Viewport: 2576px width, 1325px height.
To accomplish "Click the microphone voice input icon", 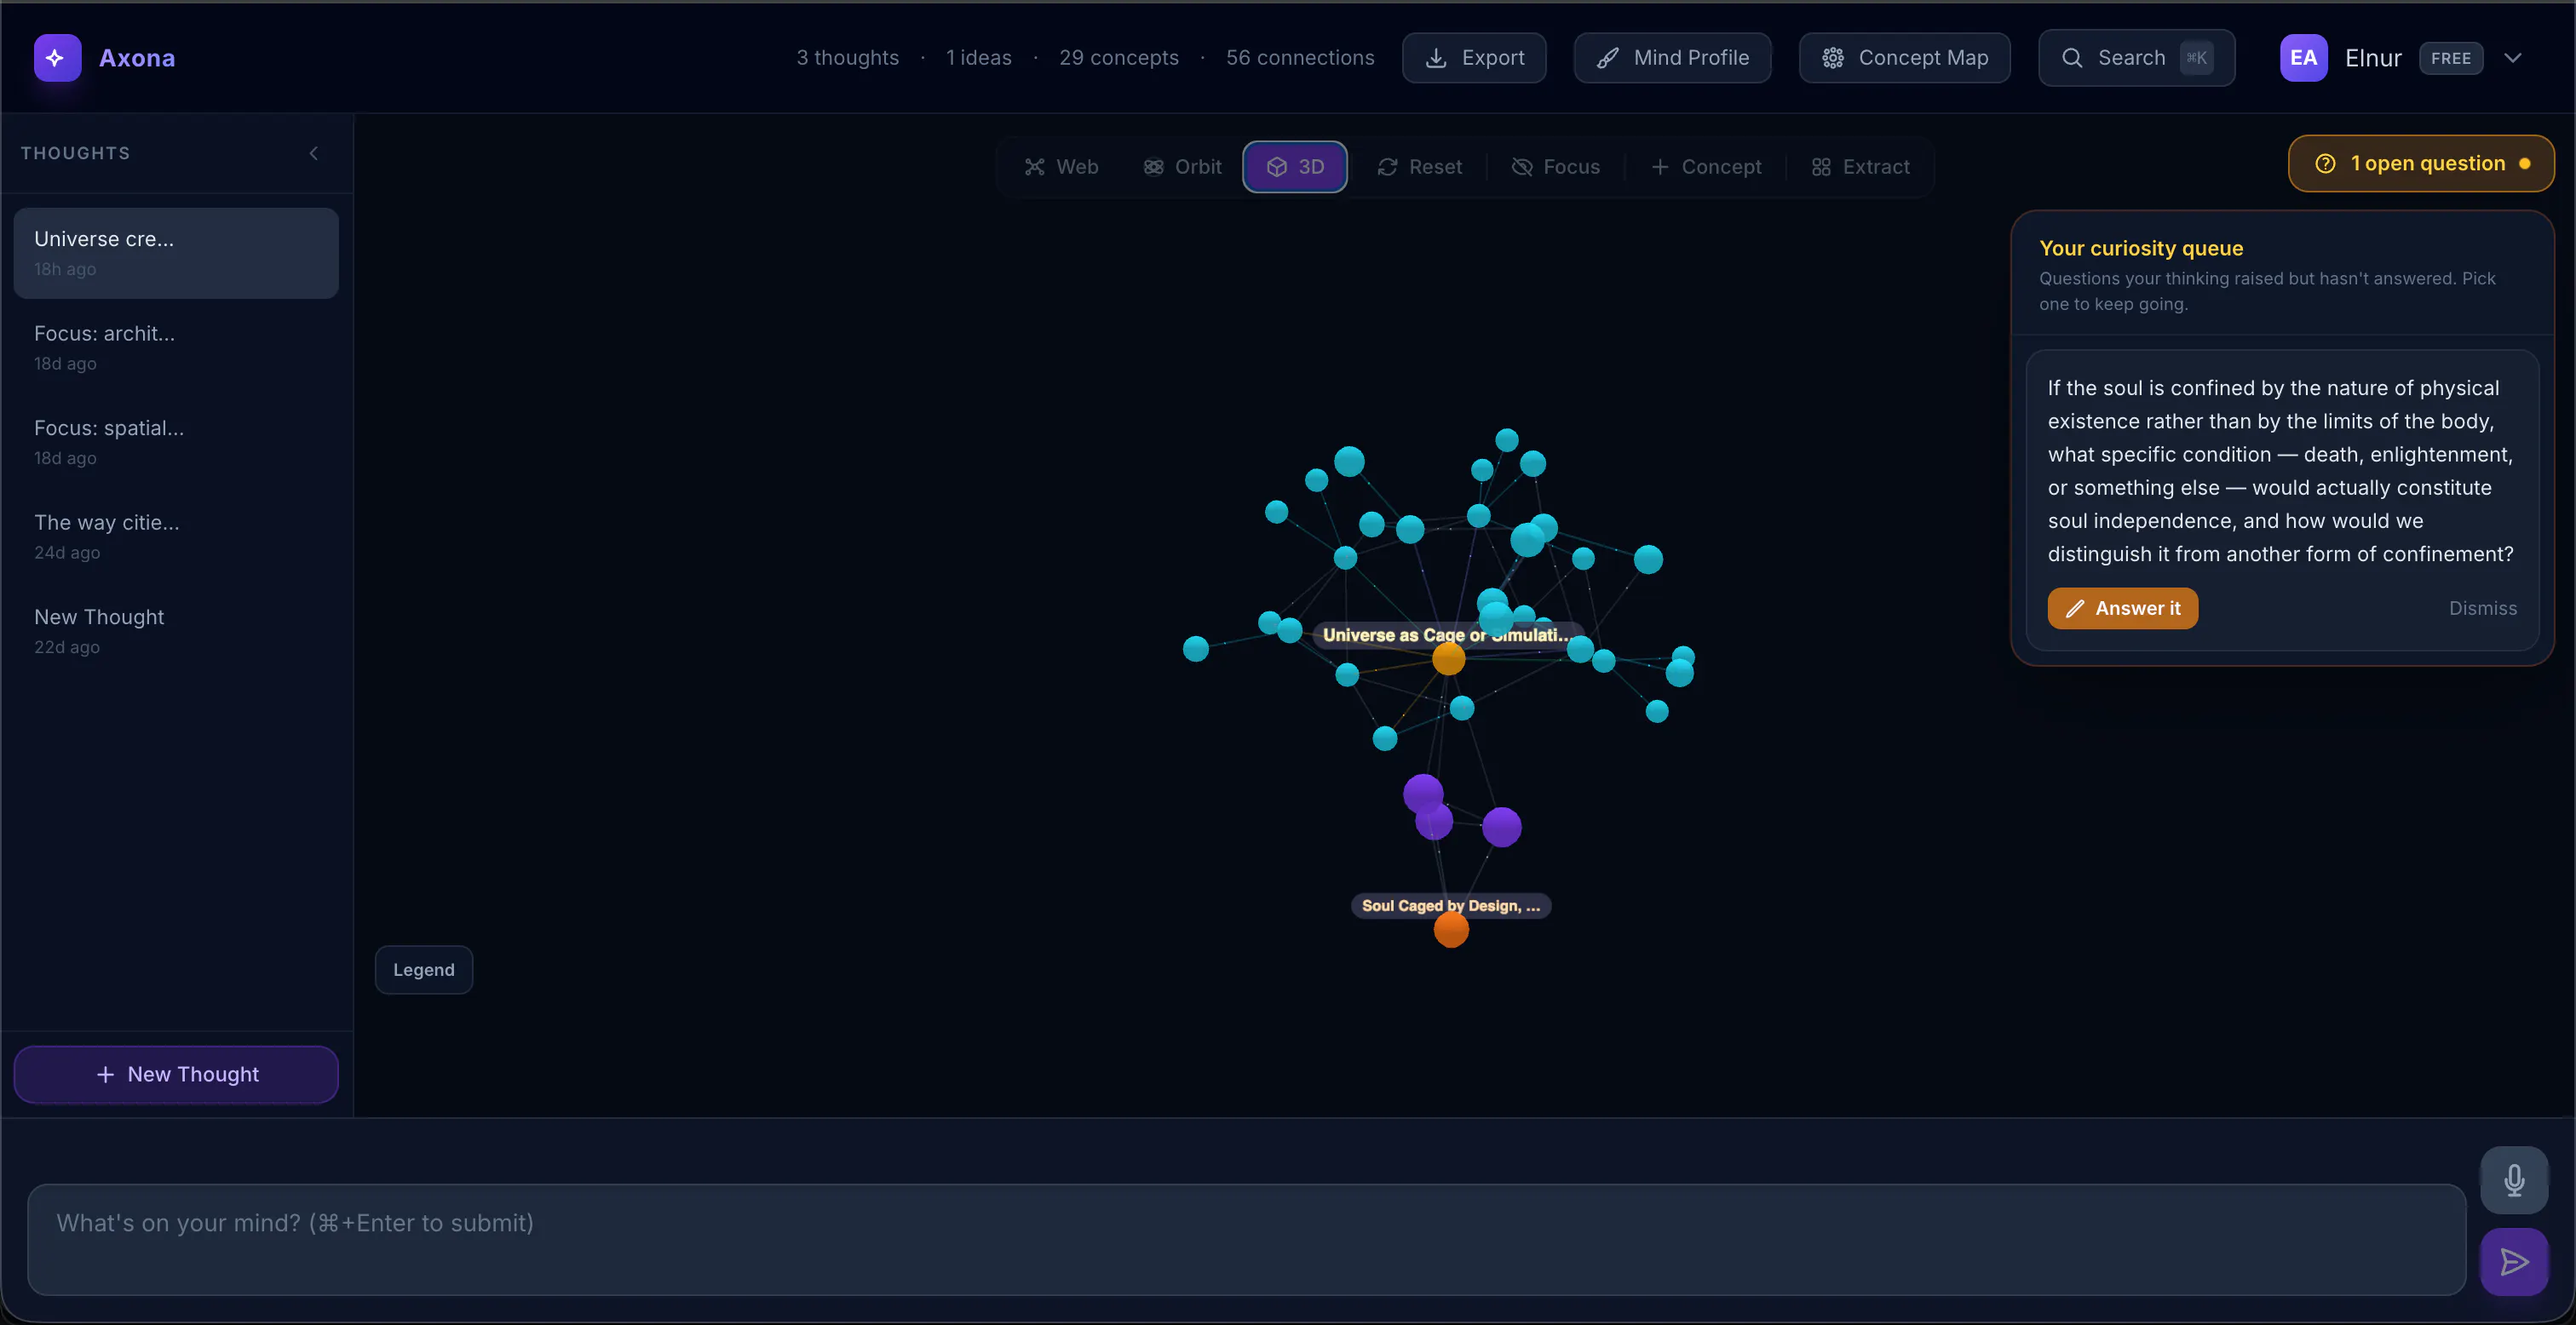I will [2514, 1180].
